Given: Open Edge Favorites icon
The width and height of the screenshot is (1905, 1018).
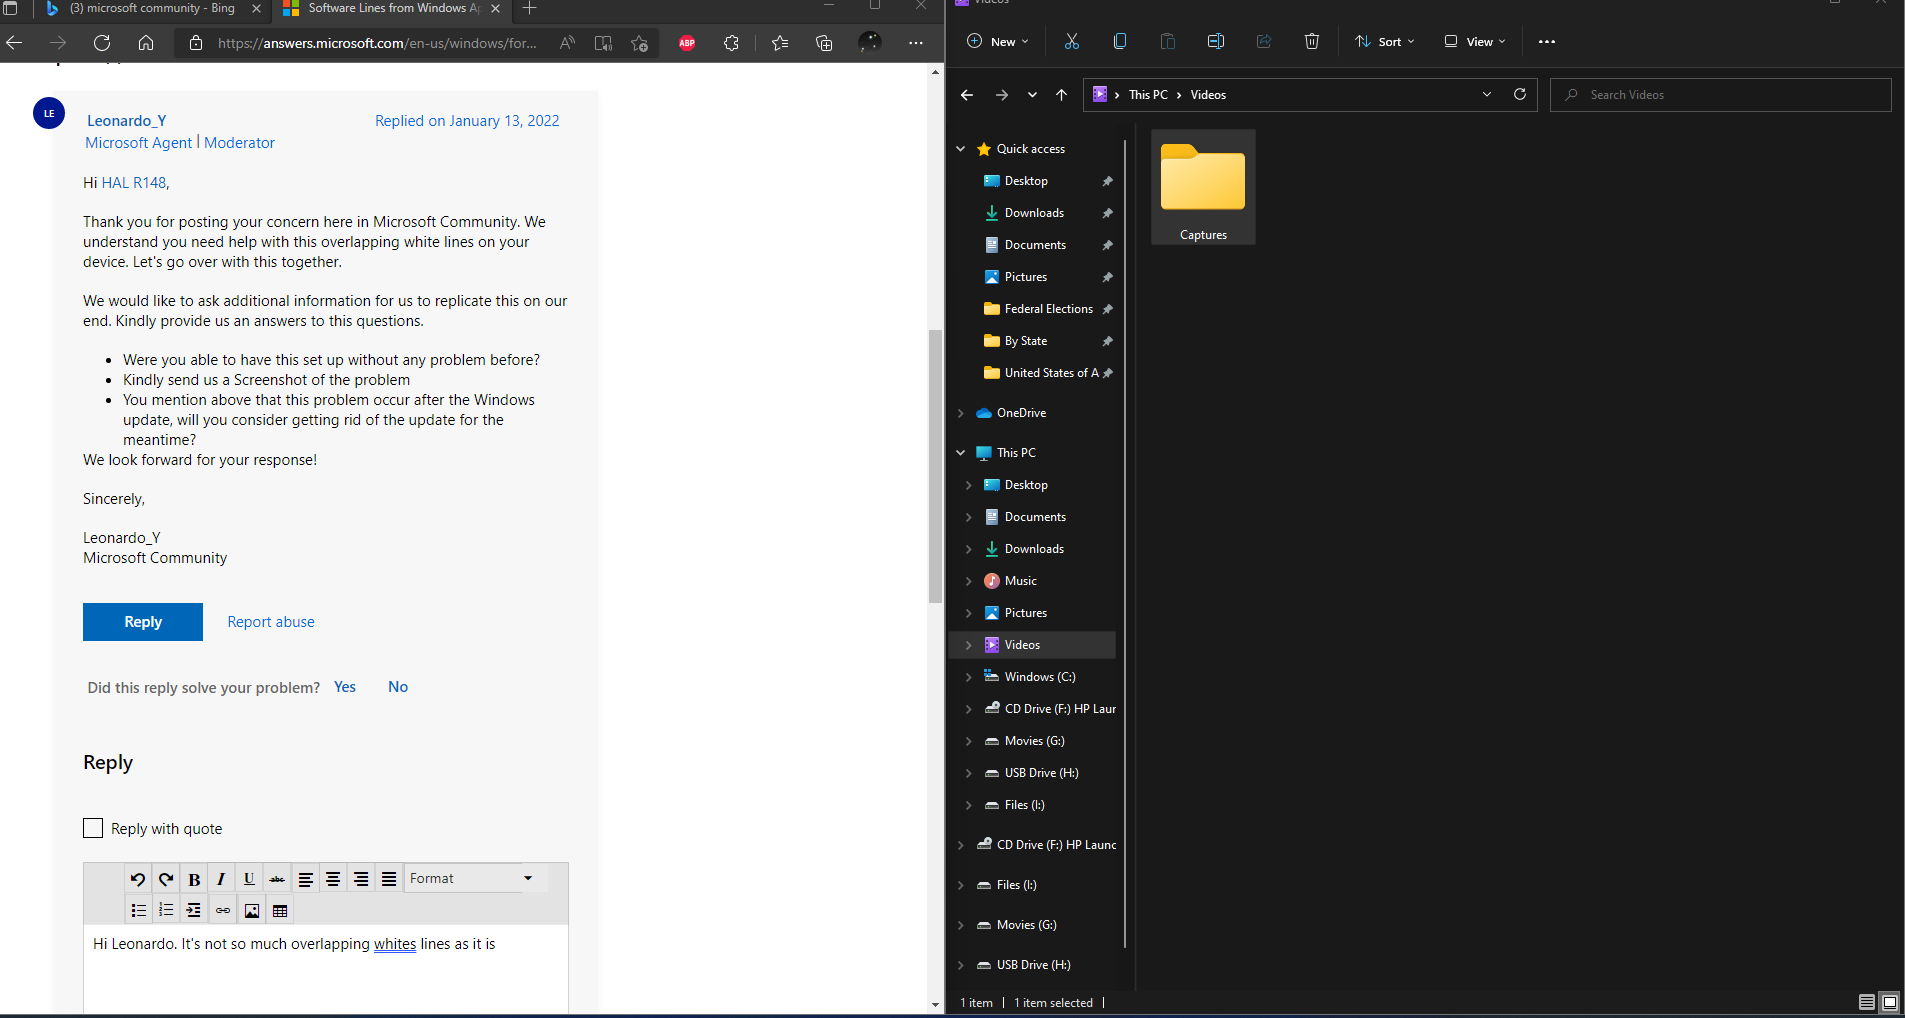Looking at the screenshot, I should point(780,43).
